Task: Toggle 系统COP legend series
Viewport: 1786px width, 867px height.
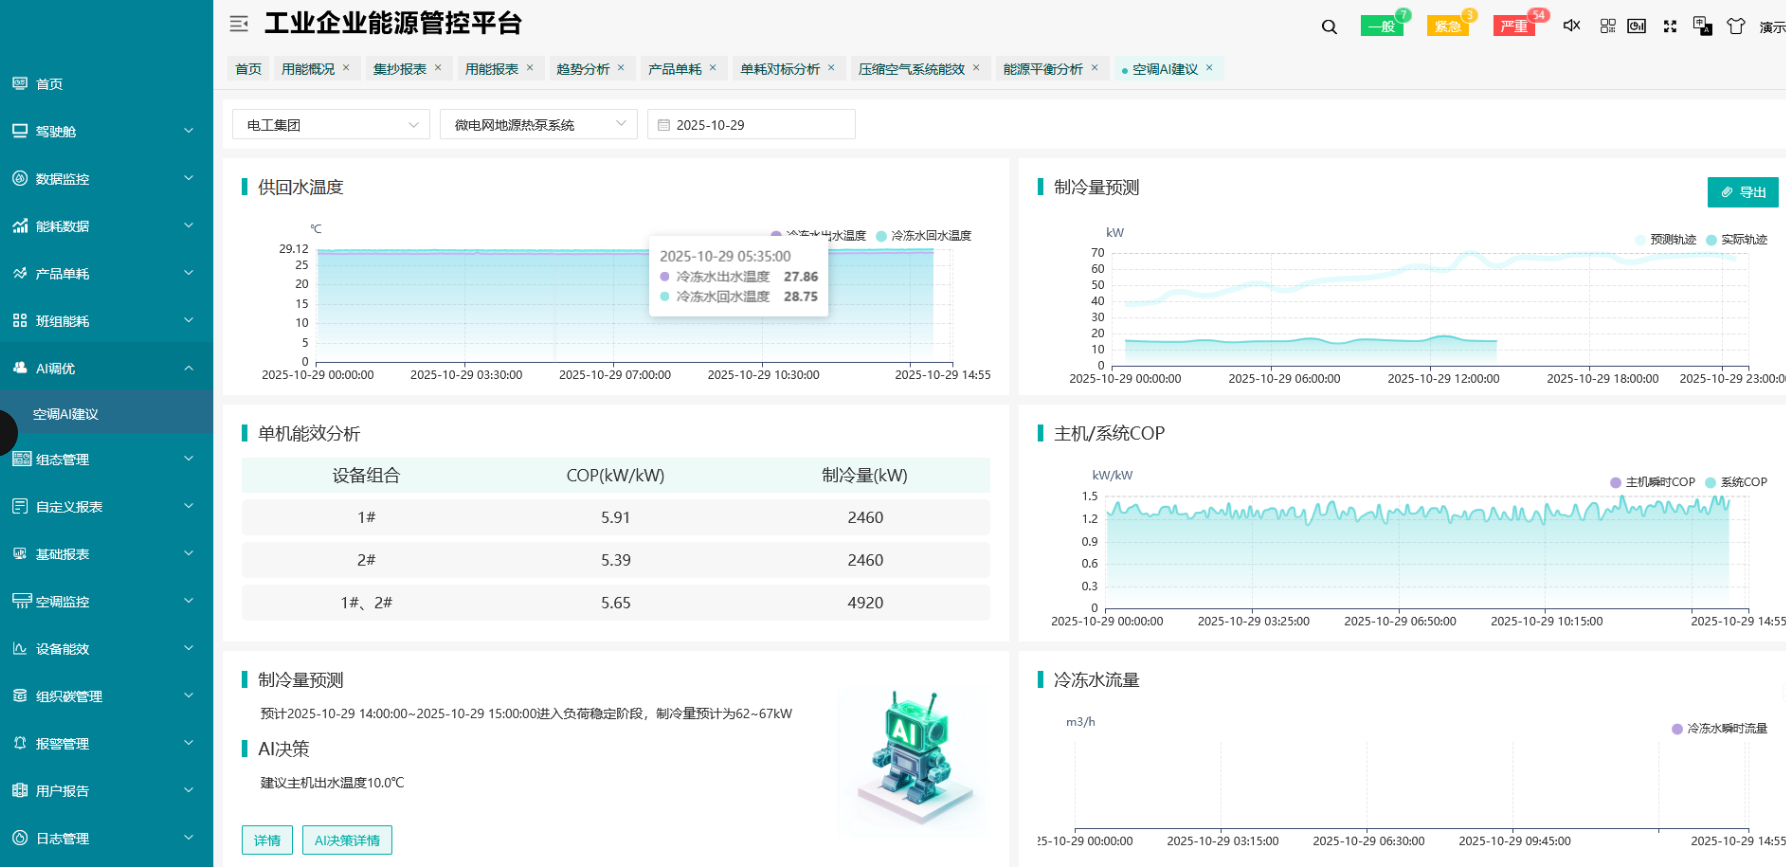Action: point(1736,482)
